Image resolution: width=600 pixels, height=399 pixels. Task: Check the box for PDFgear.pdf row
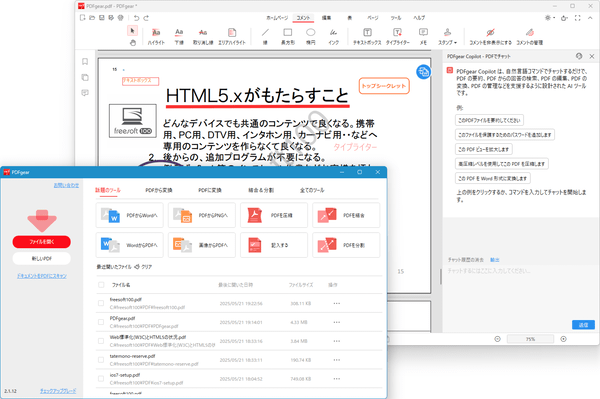click(x=101, y=322)
